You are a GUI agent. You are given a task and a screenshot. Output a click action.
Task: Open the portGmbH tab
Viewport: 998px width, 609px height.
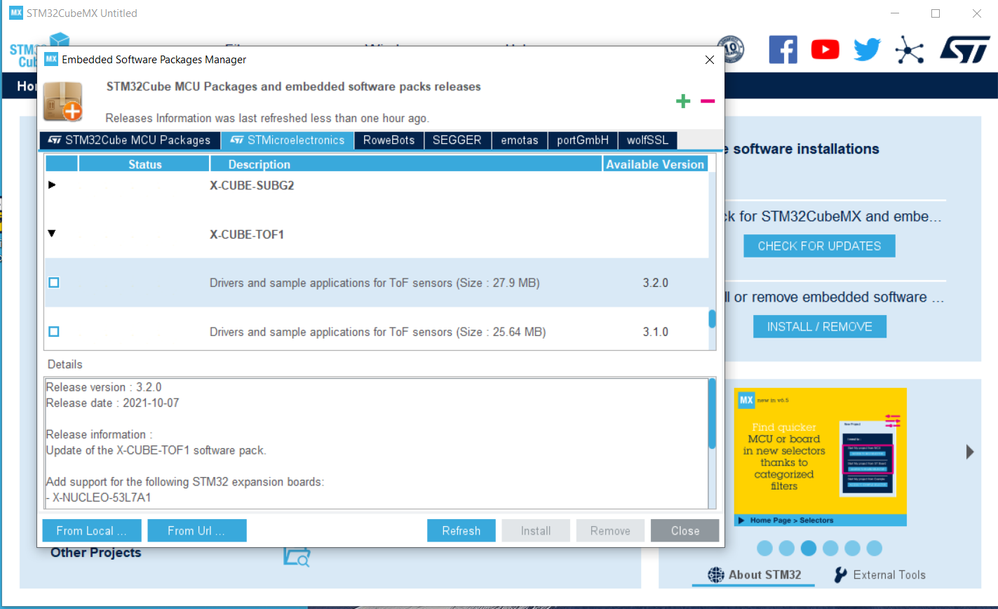click(x=582, y=140)
